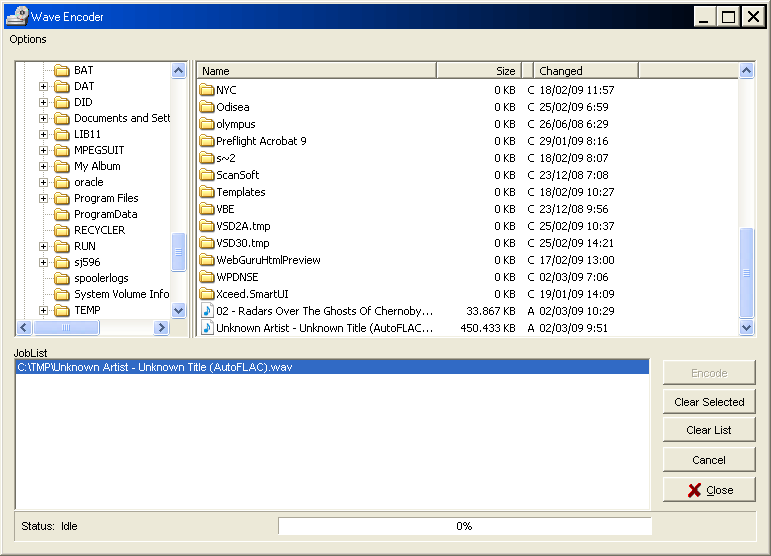Sort file list by Name column header
The image size is (771, 556).
pos(316,71)
